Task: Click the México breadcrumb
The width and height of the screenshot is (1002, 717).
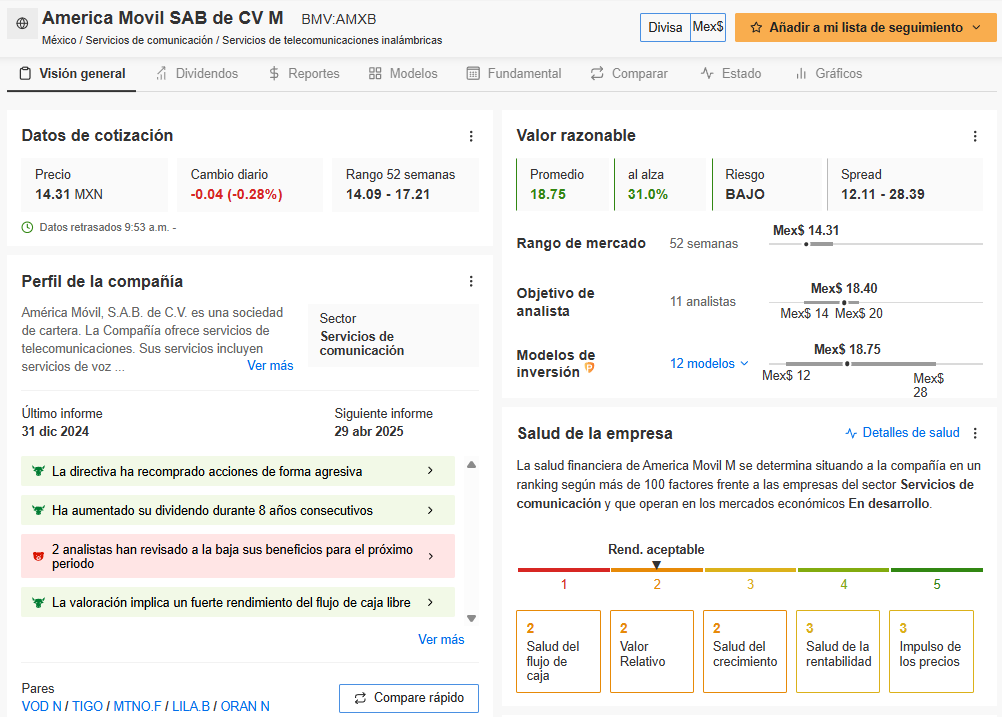Action: click(x=59, y=40)
